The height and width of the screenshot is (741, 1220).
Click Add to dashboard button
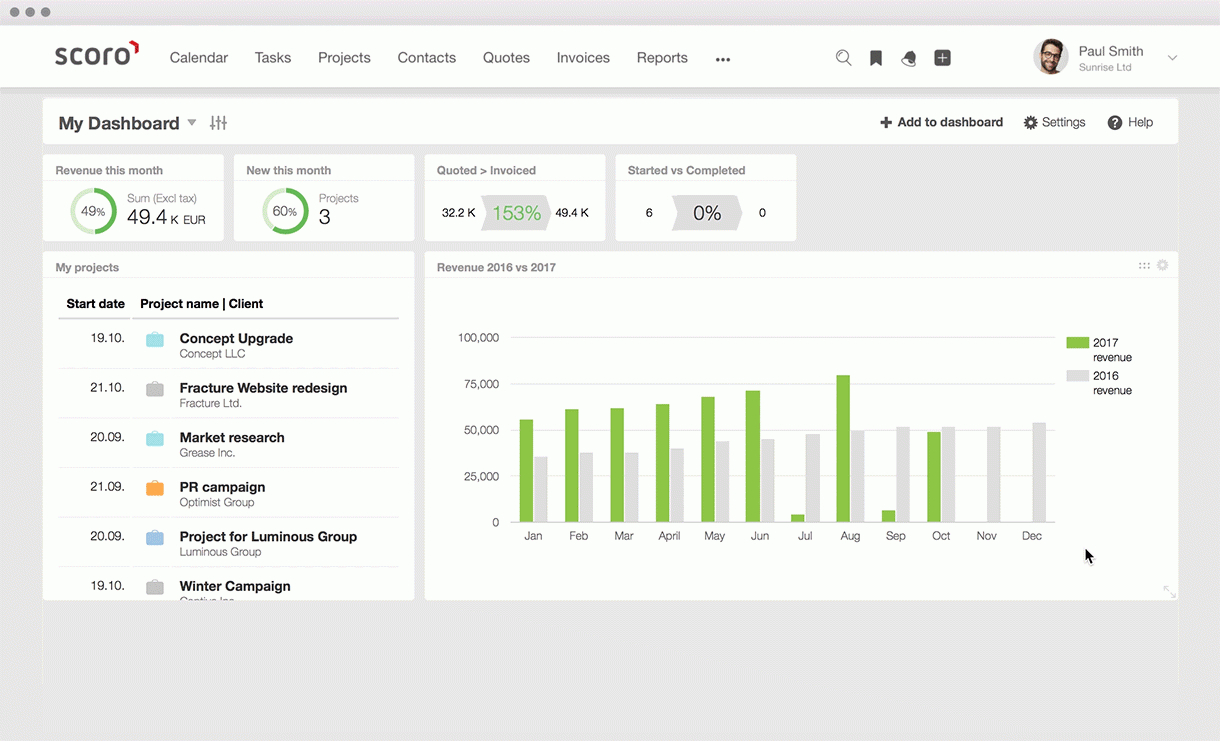(941, 122)
